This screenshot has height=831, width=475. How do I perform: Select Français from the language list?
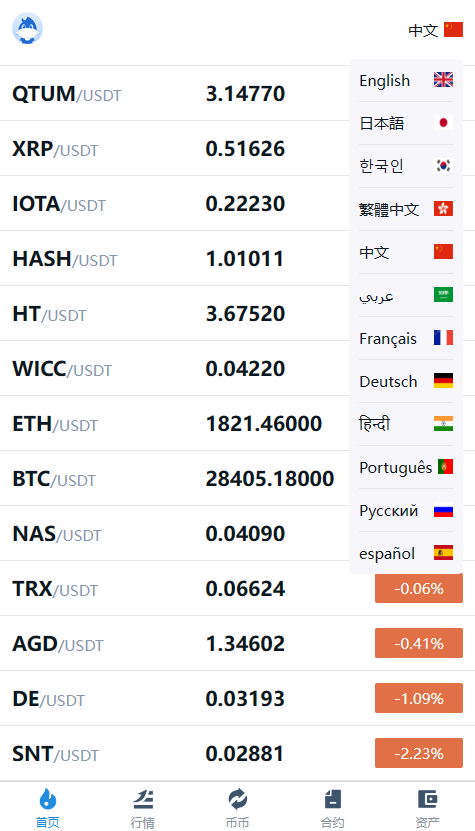(x=406, y=338)
